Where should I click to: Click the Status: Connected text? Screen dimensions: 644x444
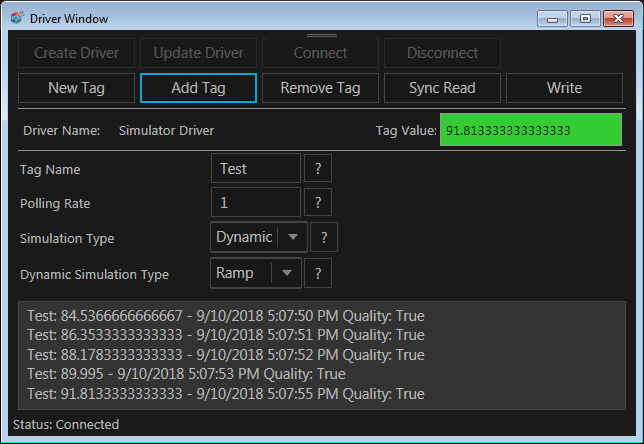pos(66,424)
